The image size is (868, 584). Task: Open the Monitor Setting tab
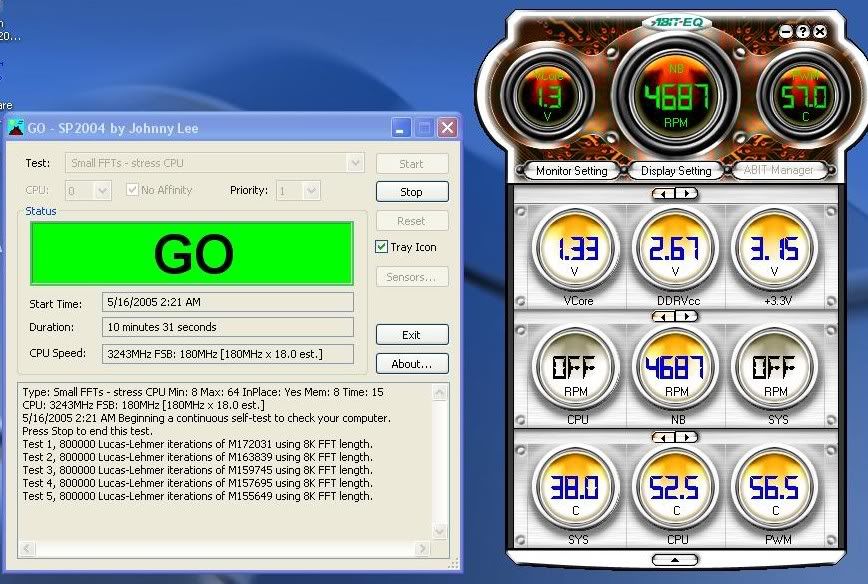(571, 170)
